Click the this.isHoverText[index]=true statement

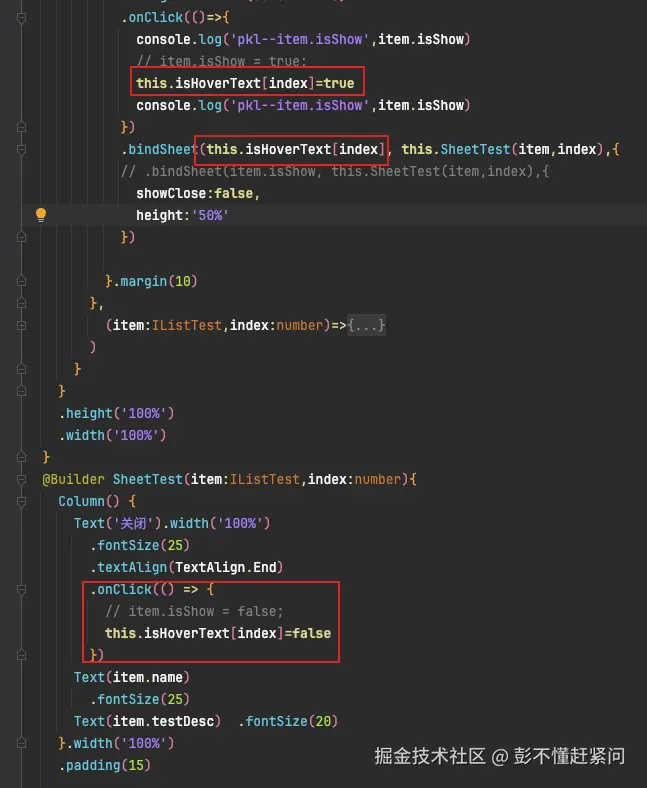[x=245, y=83]
